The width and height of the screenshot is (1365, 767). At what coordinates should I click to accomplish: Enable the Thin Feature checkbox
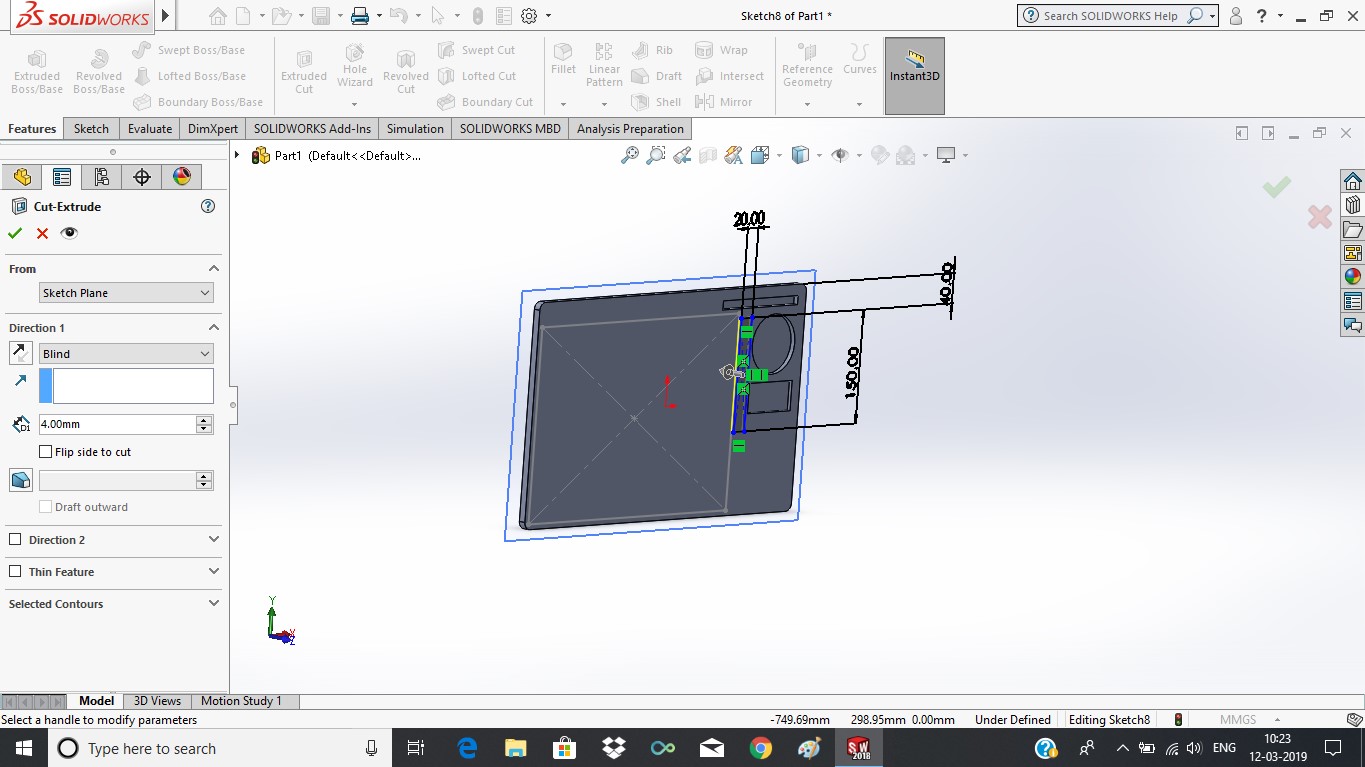pyautogui.click(x=15, y=572)
